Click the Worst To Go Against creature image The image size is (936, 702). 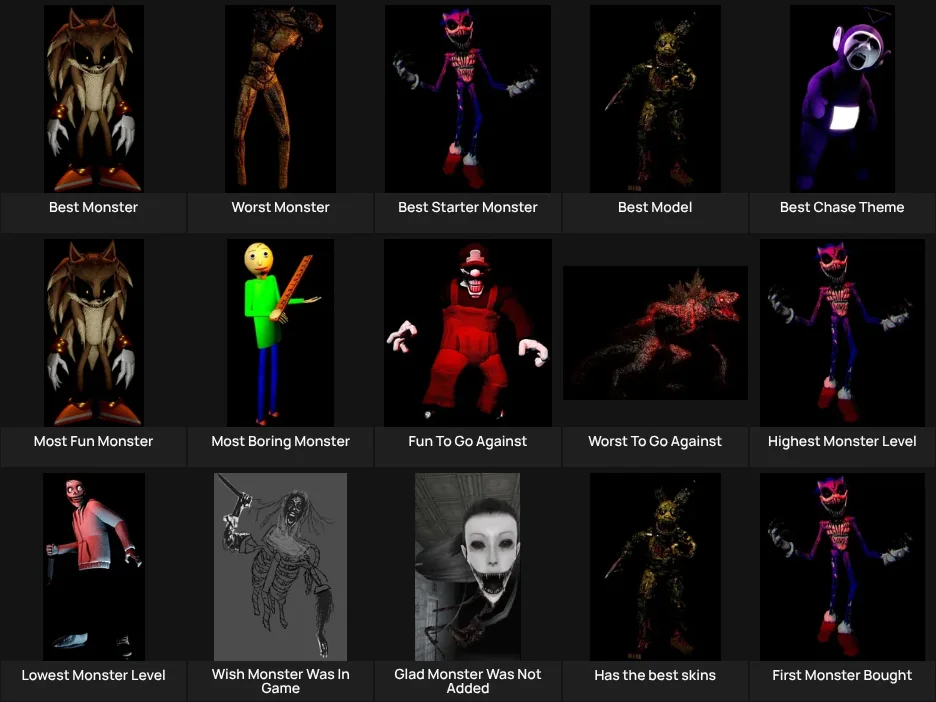pyautogui.click(x=655, y=332)
